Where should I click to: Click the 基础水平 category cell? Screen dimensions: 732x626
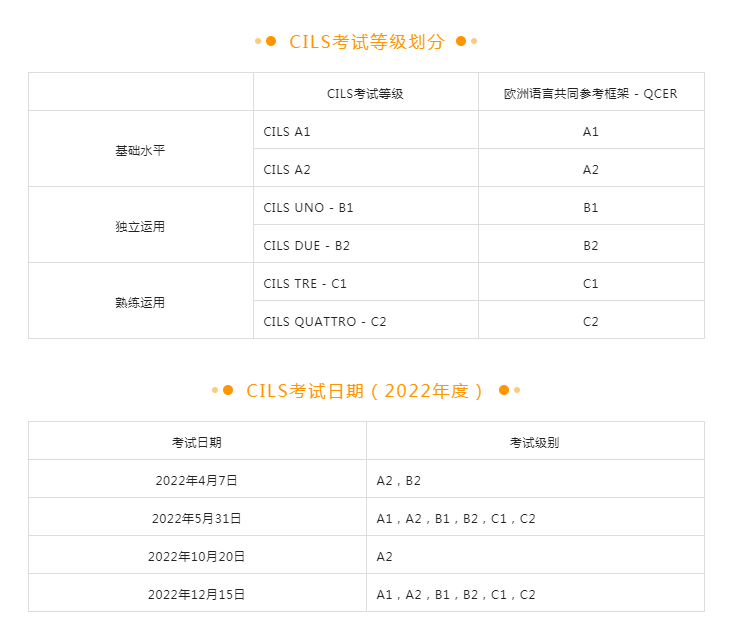click(x=140, y=150)
